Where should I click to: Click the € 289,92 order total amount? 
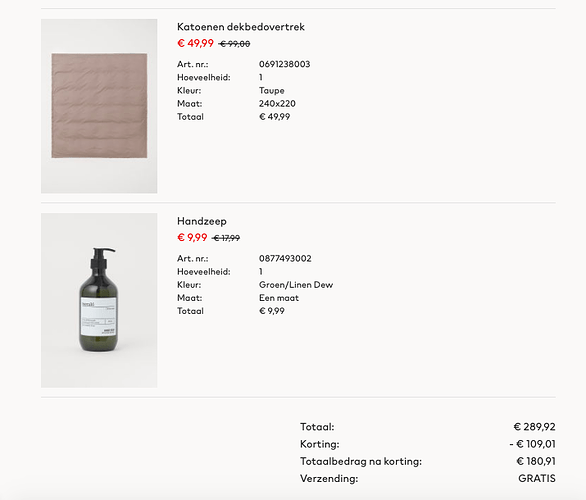(534, 427)
